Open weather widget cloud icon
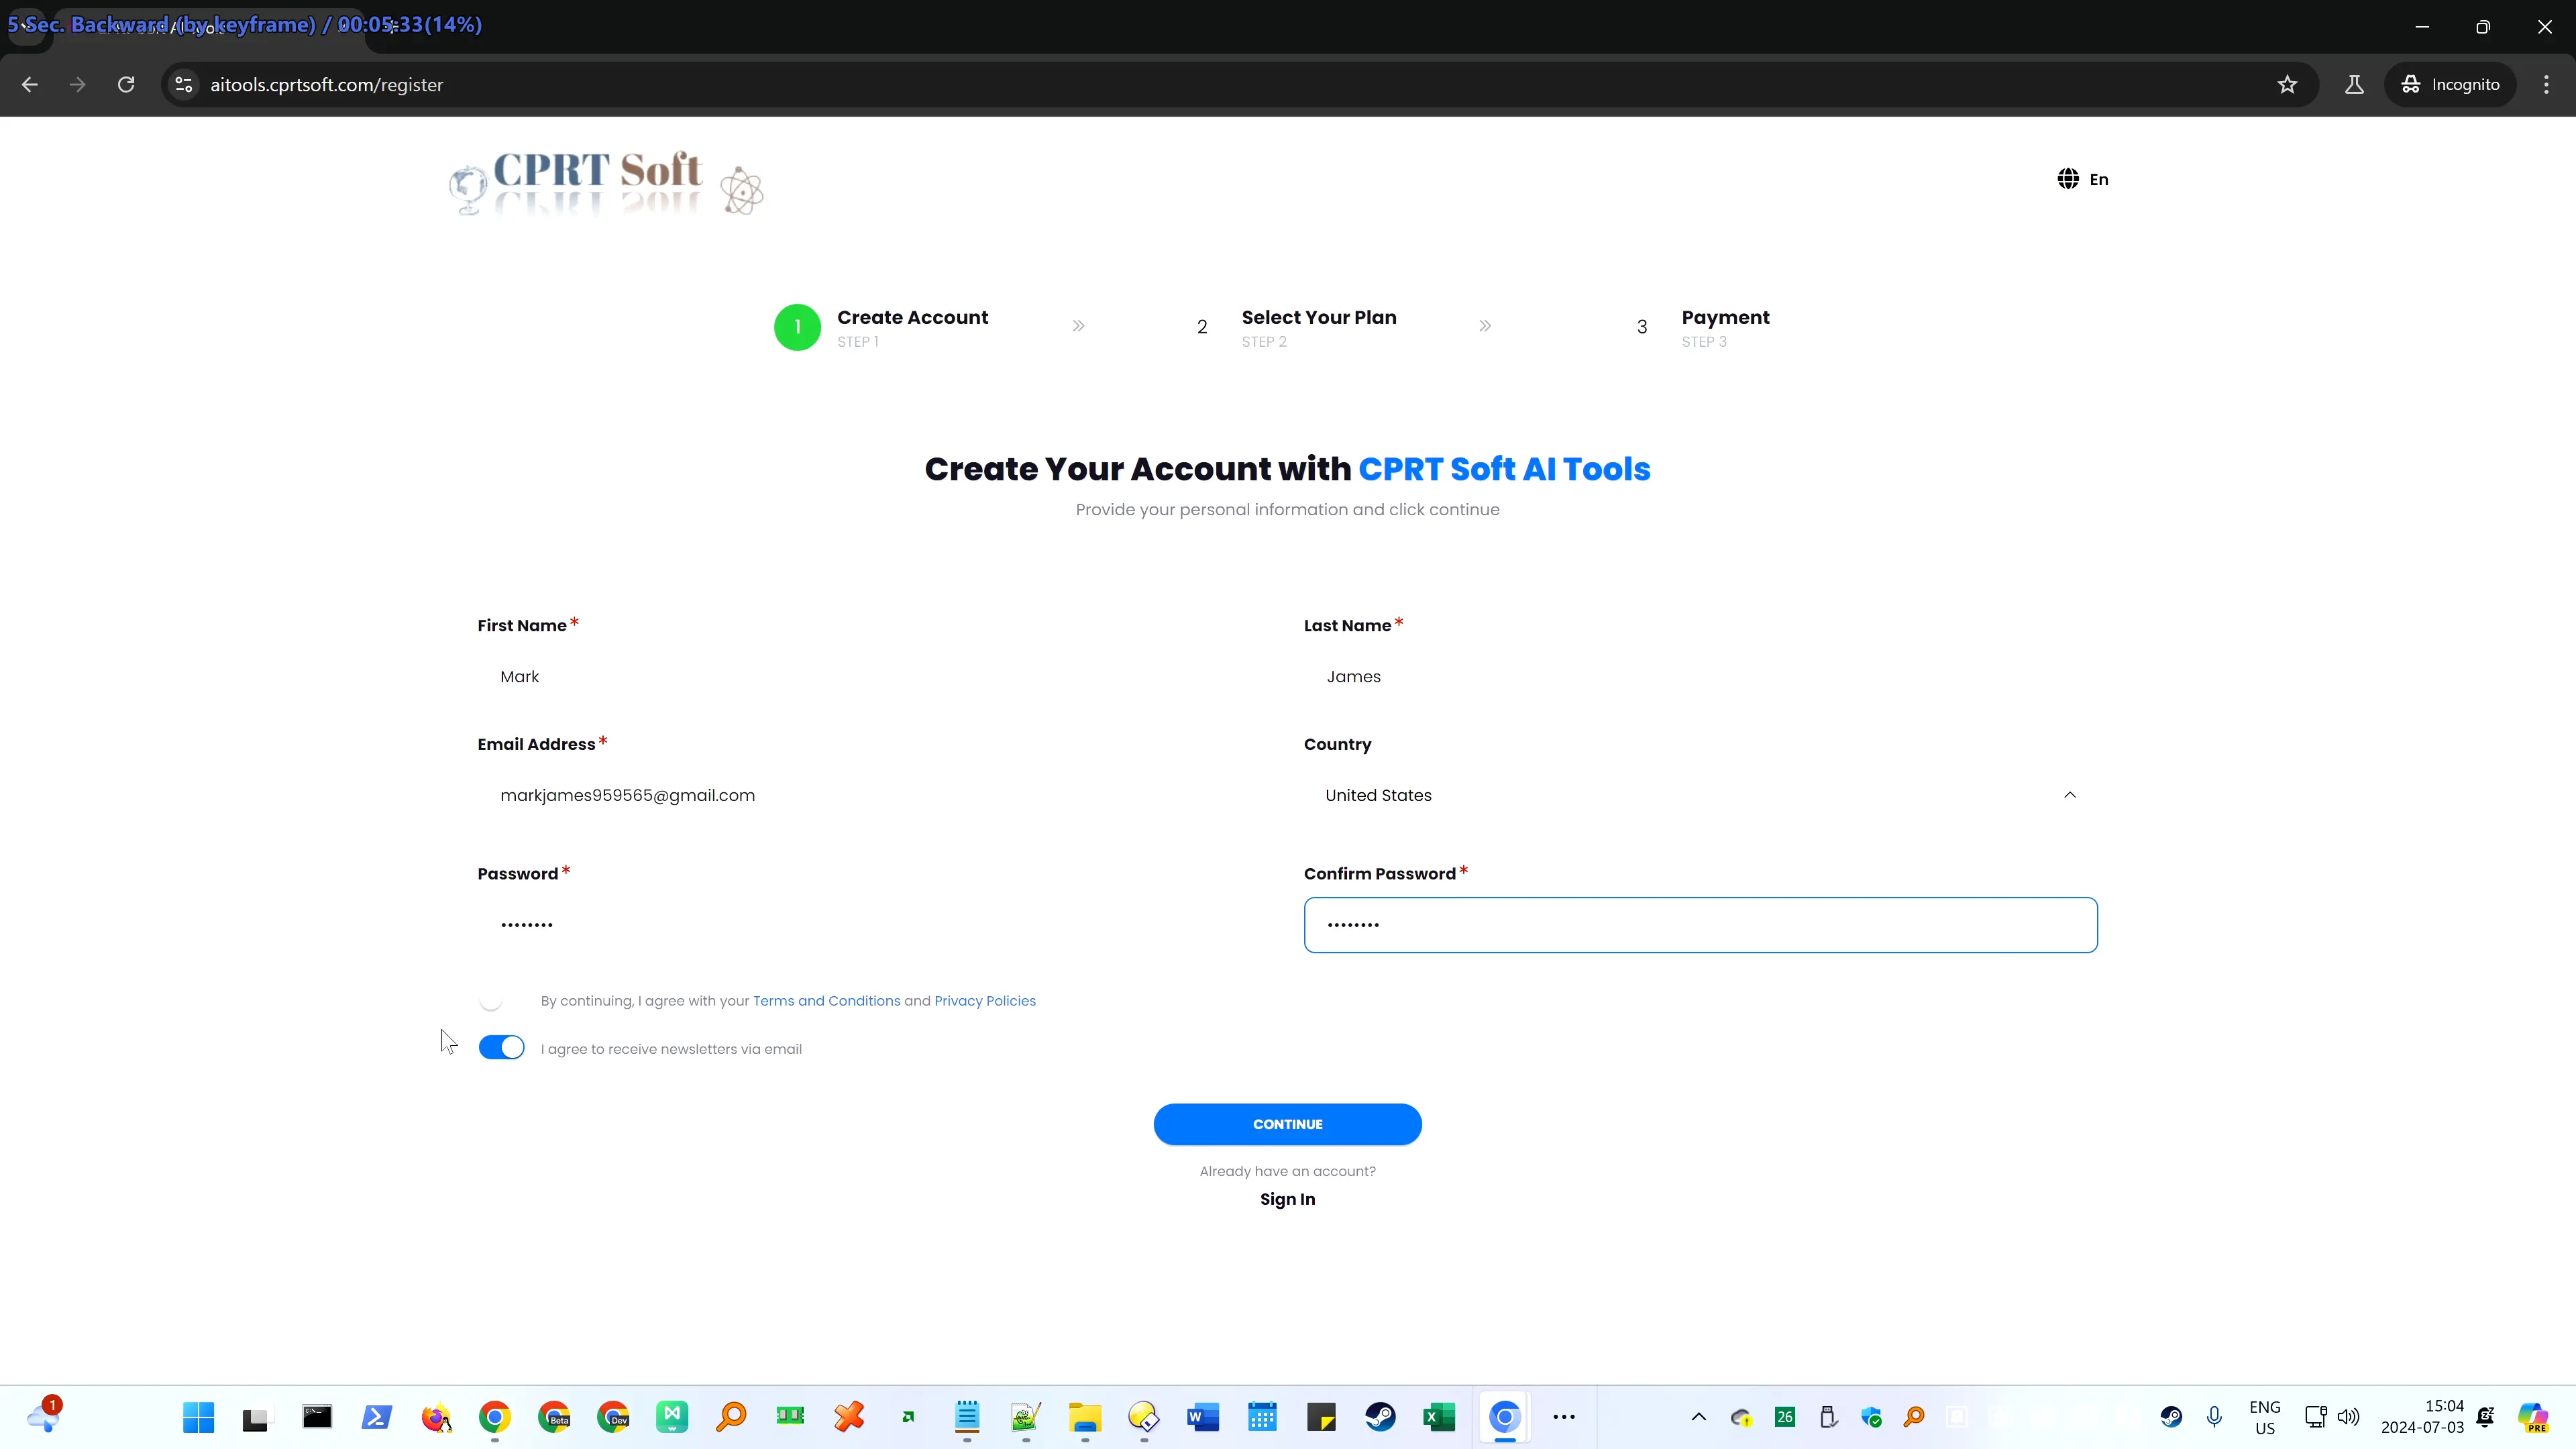2576x1449 pixels. click(44, 1416)
